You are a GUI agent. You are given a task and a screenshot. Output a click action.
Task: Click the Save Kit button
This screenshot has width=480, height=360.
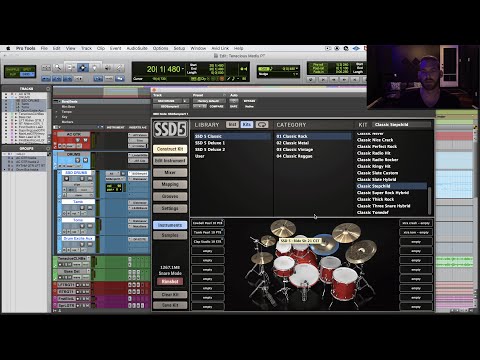[x=170, y=305]
